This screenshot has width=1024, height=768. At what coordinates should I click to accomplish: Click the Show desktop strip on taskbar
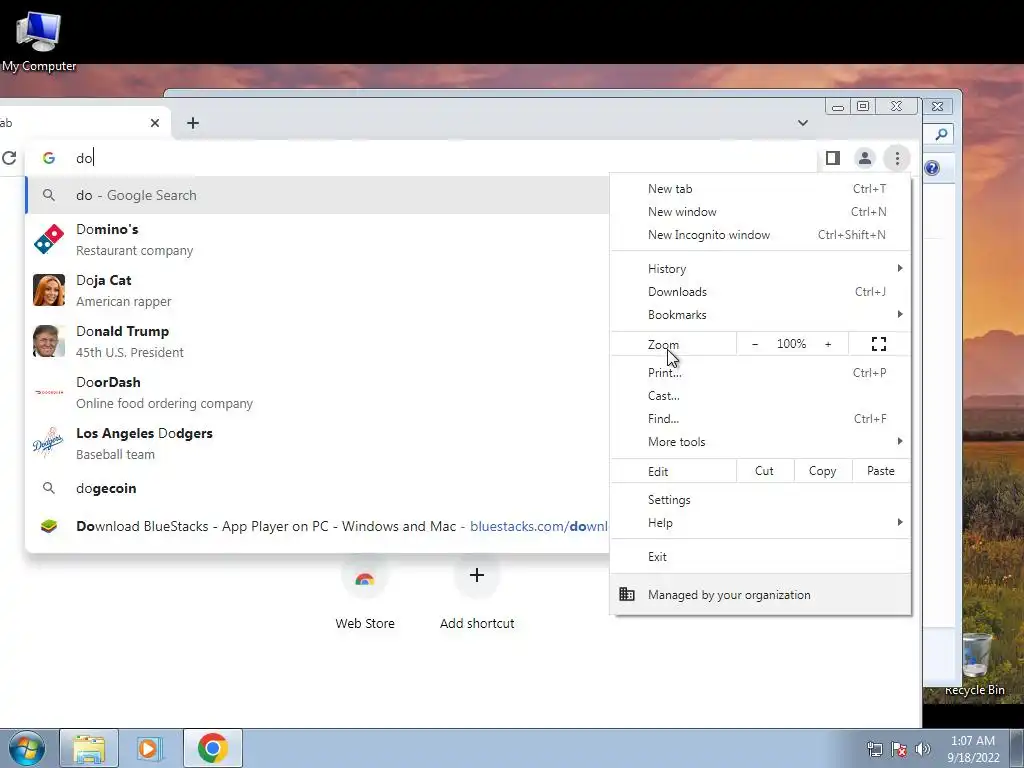point(1017,748)
